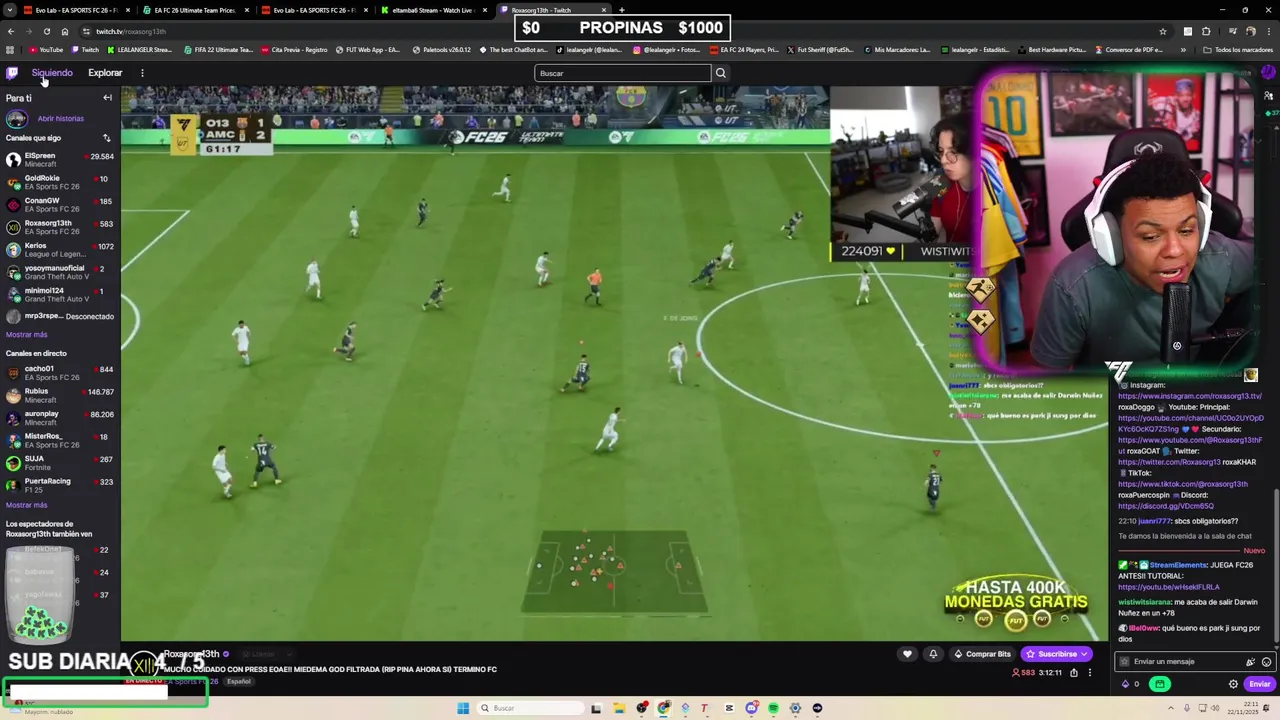The width and height of the screenshot is (1280, 720).
Task: Bookmark this page with the star
Action: pyautogui.click(x=1162, y=31)
